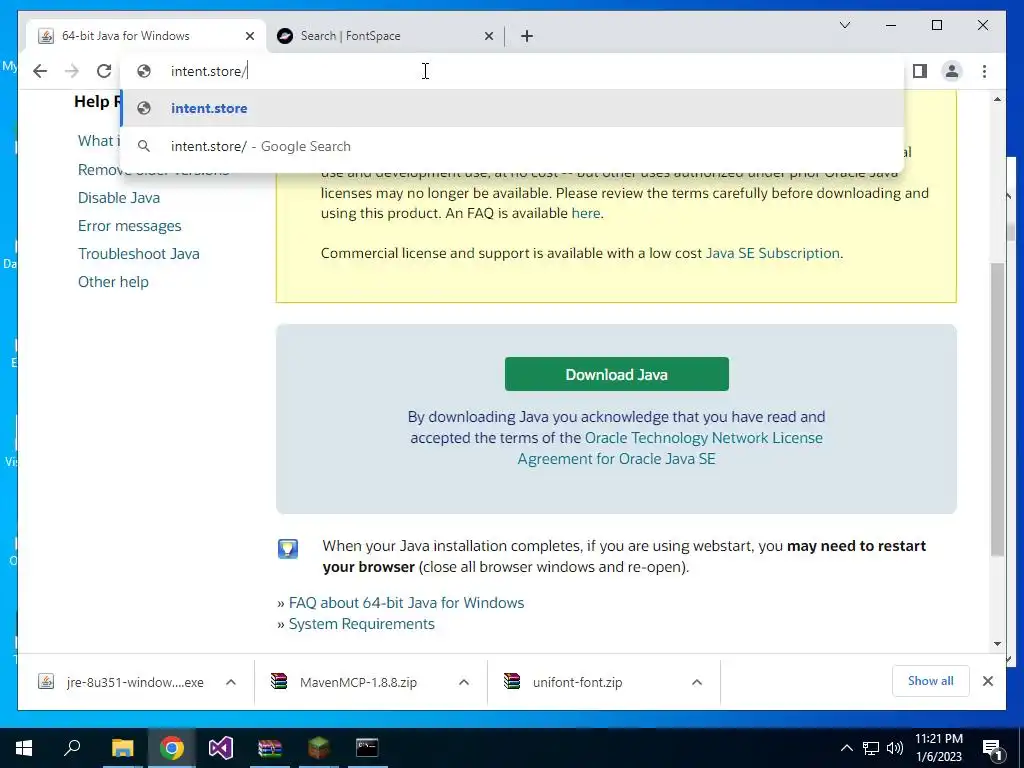Open FAQ about 64-bit Java for Windows
This screenshot has width=1024, height=768.
pos(406,603)
